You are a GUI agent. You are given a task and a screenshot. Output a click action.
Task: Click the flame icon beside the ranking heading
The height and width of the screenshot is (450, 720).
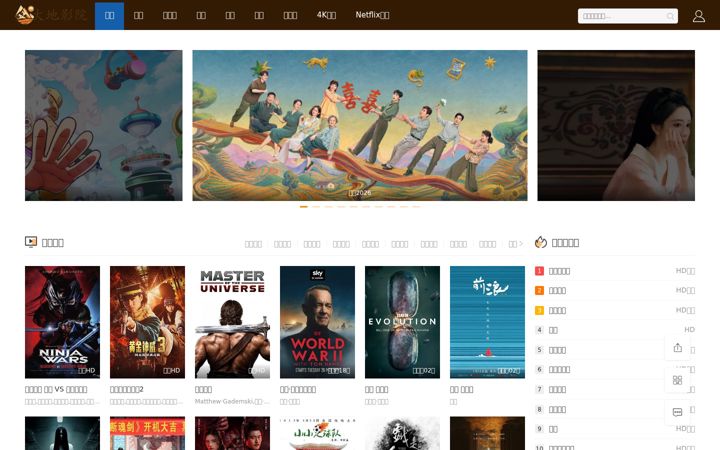[x=540, y=242]
